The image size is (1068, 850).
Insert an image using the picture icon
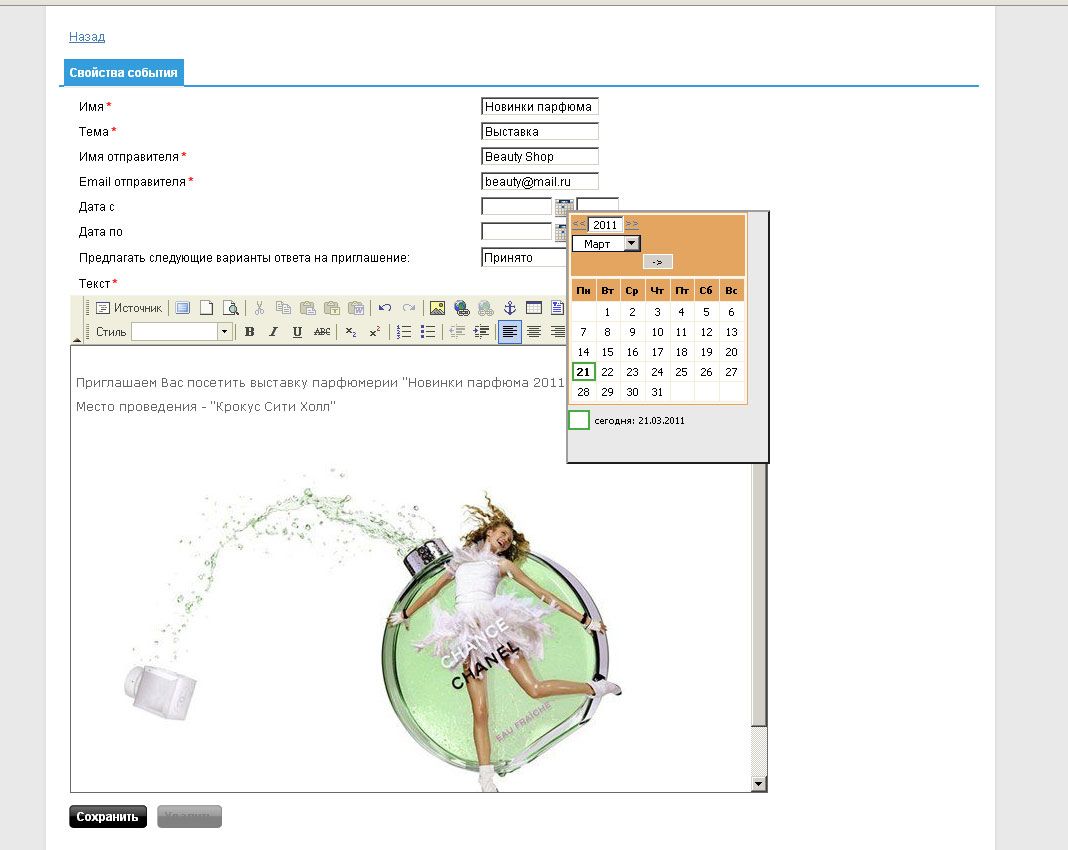437,308
